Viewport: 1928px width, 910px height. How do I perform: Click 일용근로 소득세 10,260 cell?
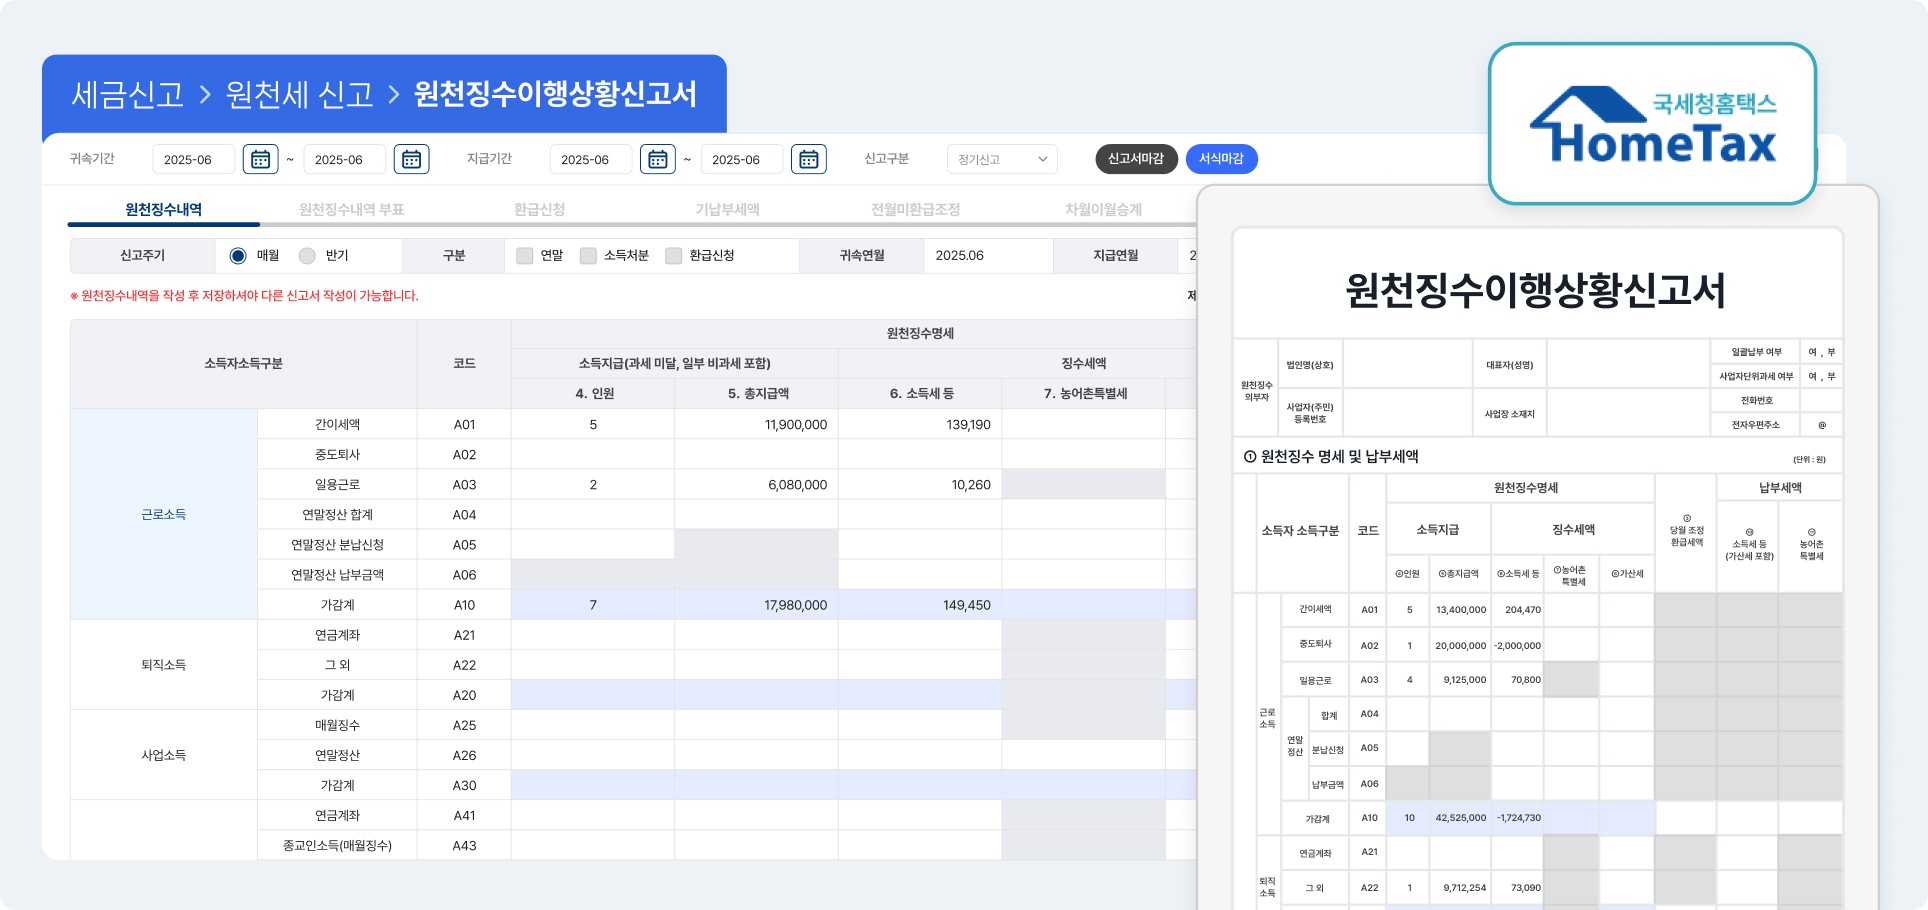point(920,484)
